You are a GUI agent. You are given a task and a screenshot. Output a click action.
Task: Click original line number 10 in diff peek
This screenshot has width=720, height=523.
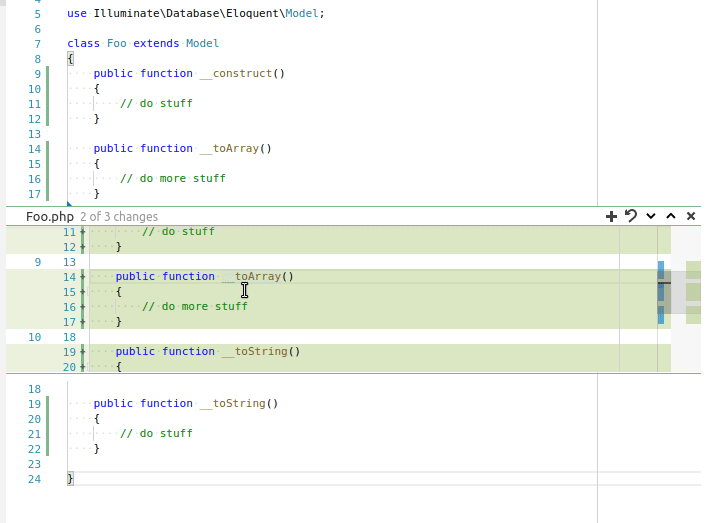pos(34,337)
